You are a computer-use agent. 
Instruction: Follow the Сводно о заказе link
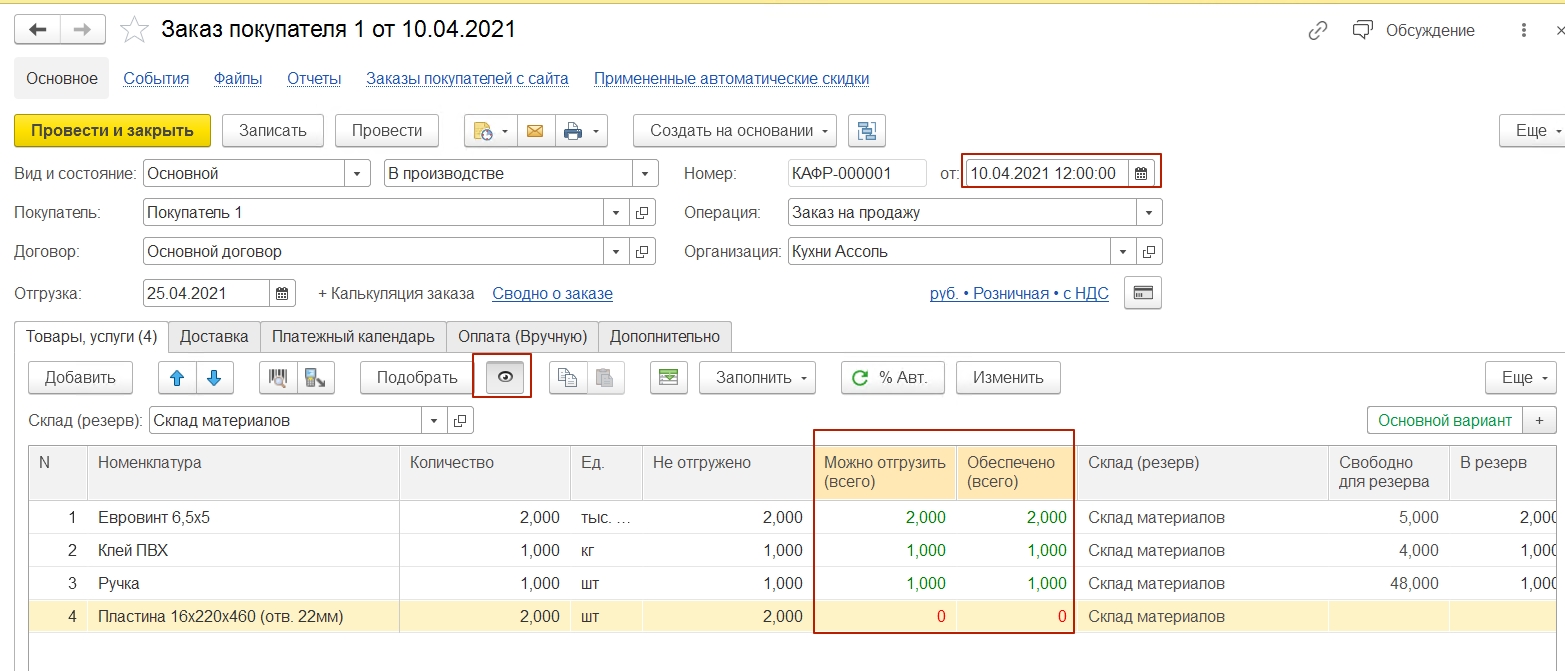(552, 294)
